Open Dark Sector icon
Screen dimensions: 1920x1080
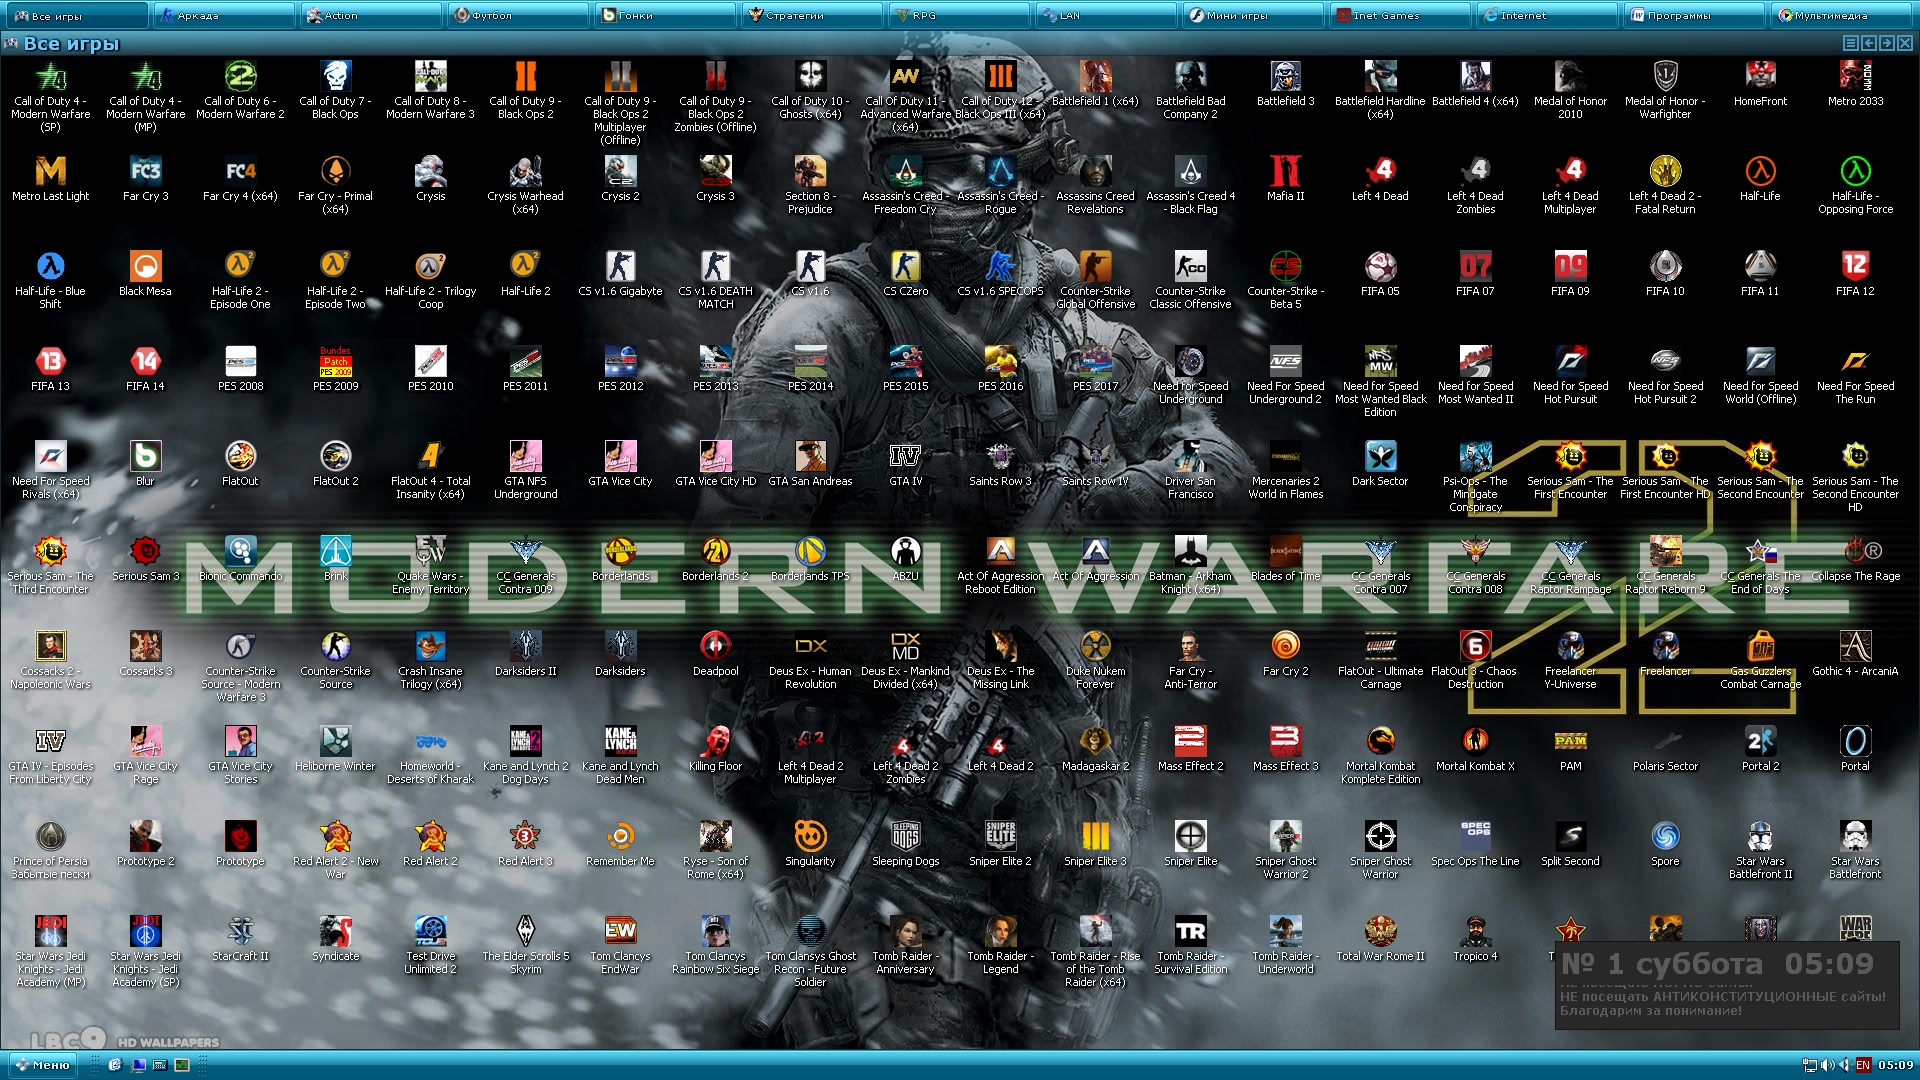(x=1380, y=457)
